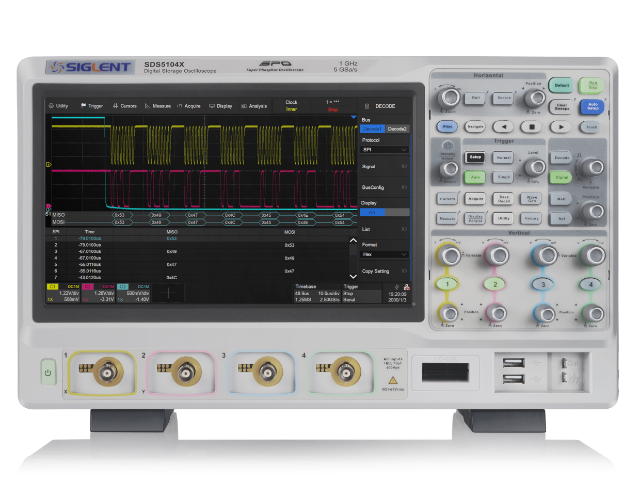The width and height of the screenshot is (640, 480).
Task: Push the Measure hardware button
Action: (x=447, y=218)
